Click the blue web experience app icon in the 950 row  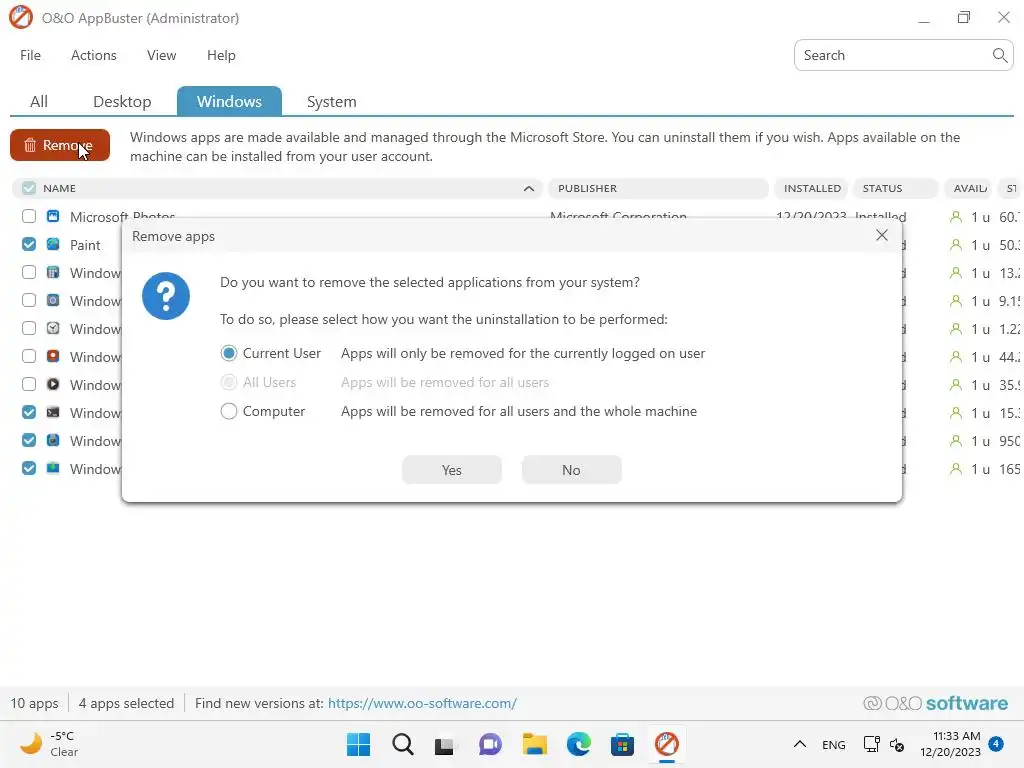click(x=53, y=441)
